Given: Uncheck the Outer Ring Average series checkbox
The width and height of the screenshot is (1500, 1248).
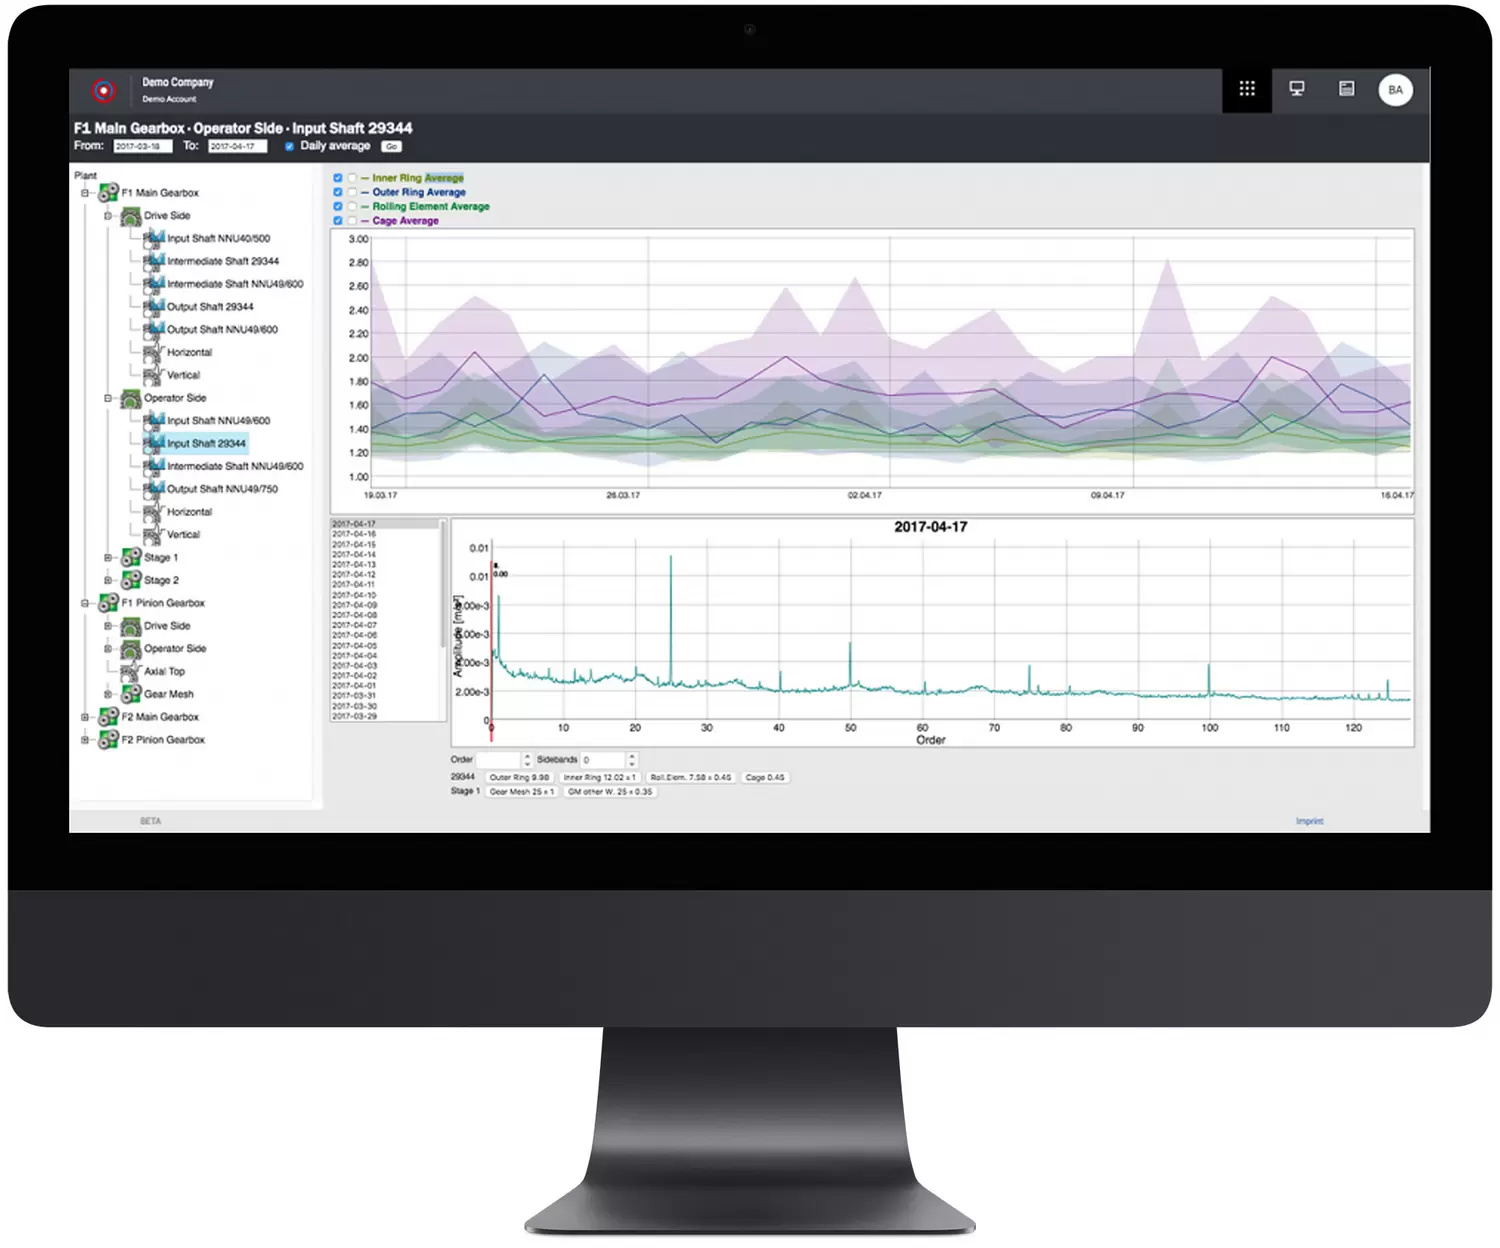Looking at the screenshot, I should (x=338, y=192).
